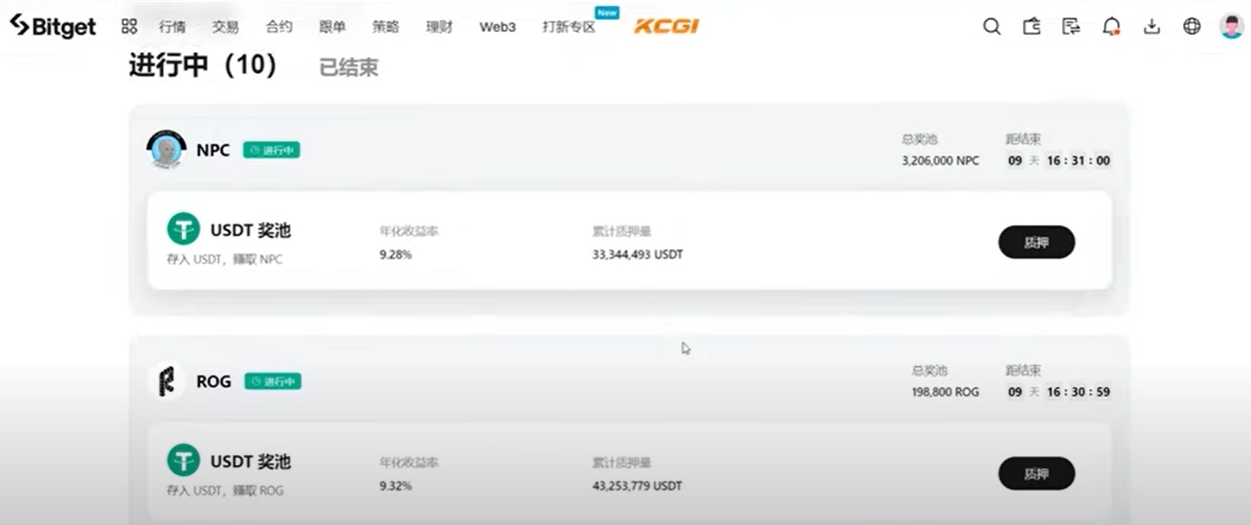Click the download app icon
The height and width of the screenshot is (525, 1251).
1152,27
